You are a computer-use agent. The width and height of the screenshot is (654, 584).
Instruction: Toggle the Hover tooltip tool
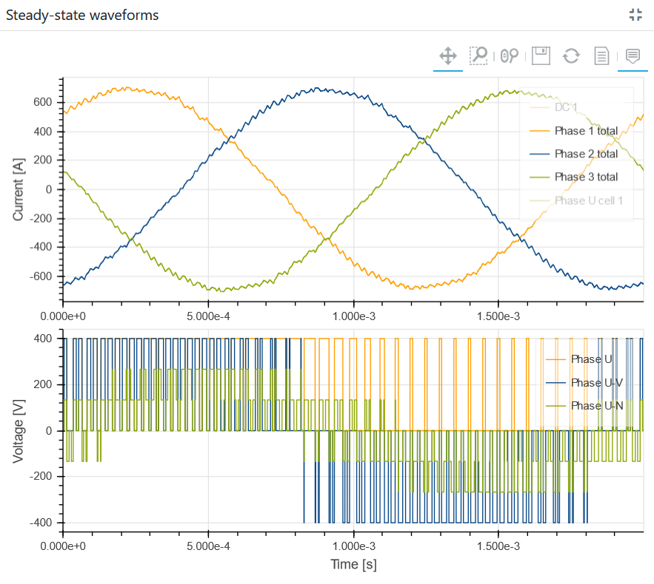point(632,55)
